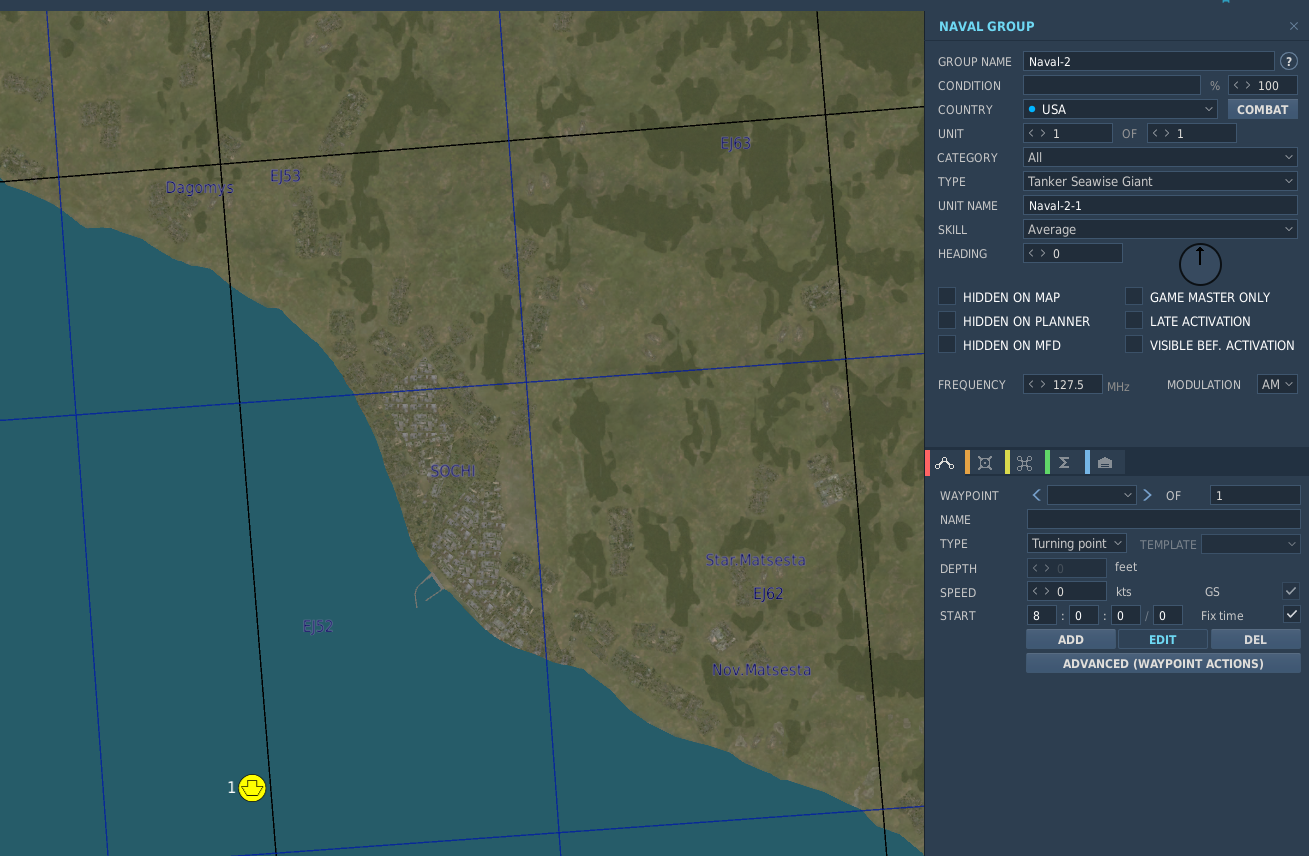This screenshot has height=856, width=1309.
Task: Click the DEL waypoint button
Action: 1256,639
